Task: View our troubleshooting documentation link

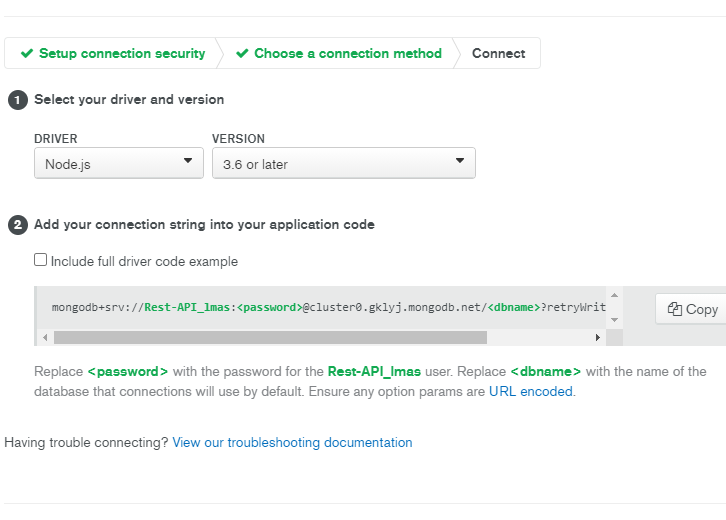Action: (292, 443)
